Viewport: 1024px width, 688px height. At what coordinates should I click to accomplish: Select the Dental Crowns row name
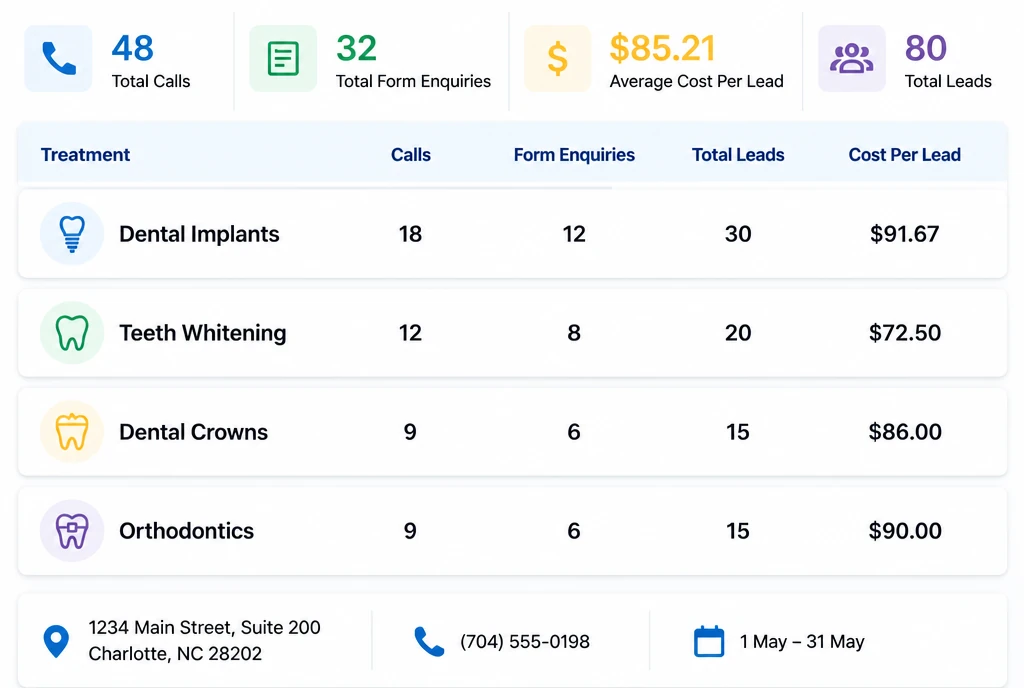point(193,432)
